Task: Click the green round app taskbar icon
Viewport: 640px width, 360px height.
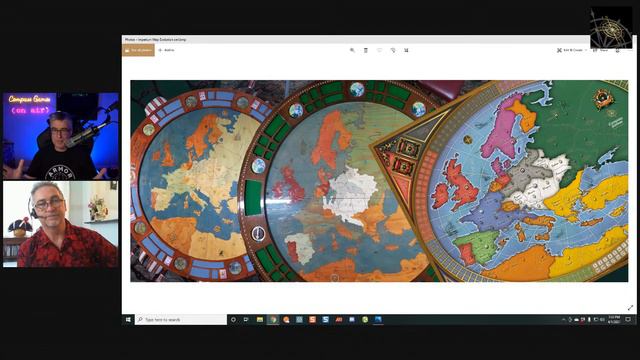Action: pyautogui.click(x=365, y=320)
